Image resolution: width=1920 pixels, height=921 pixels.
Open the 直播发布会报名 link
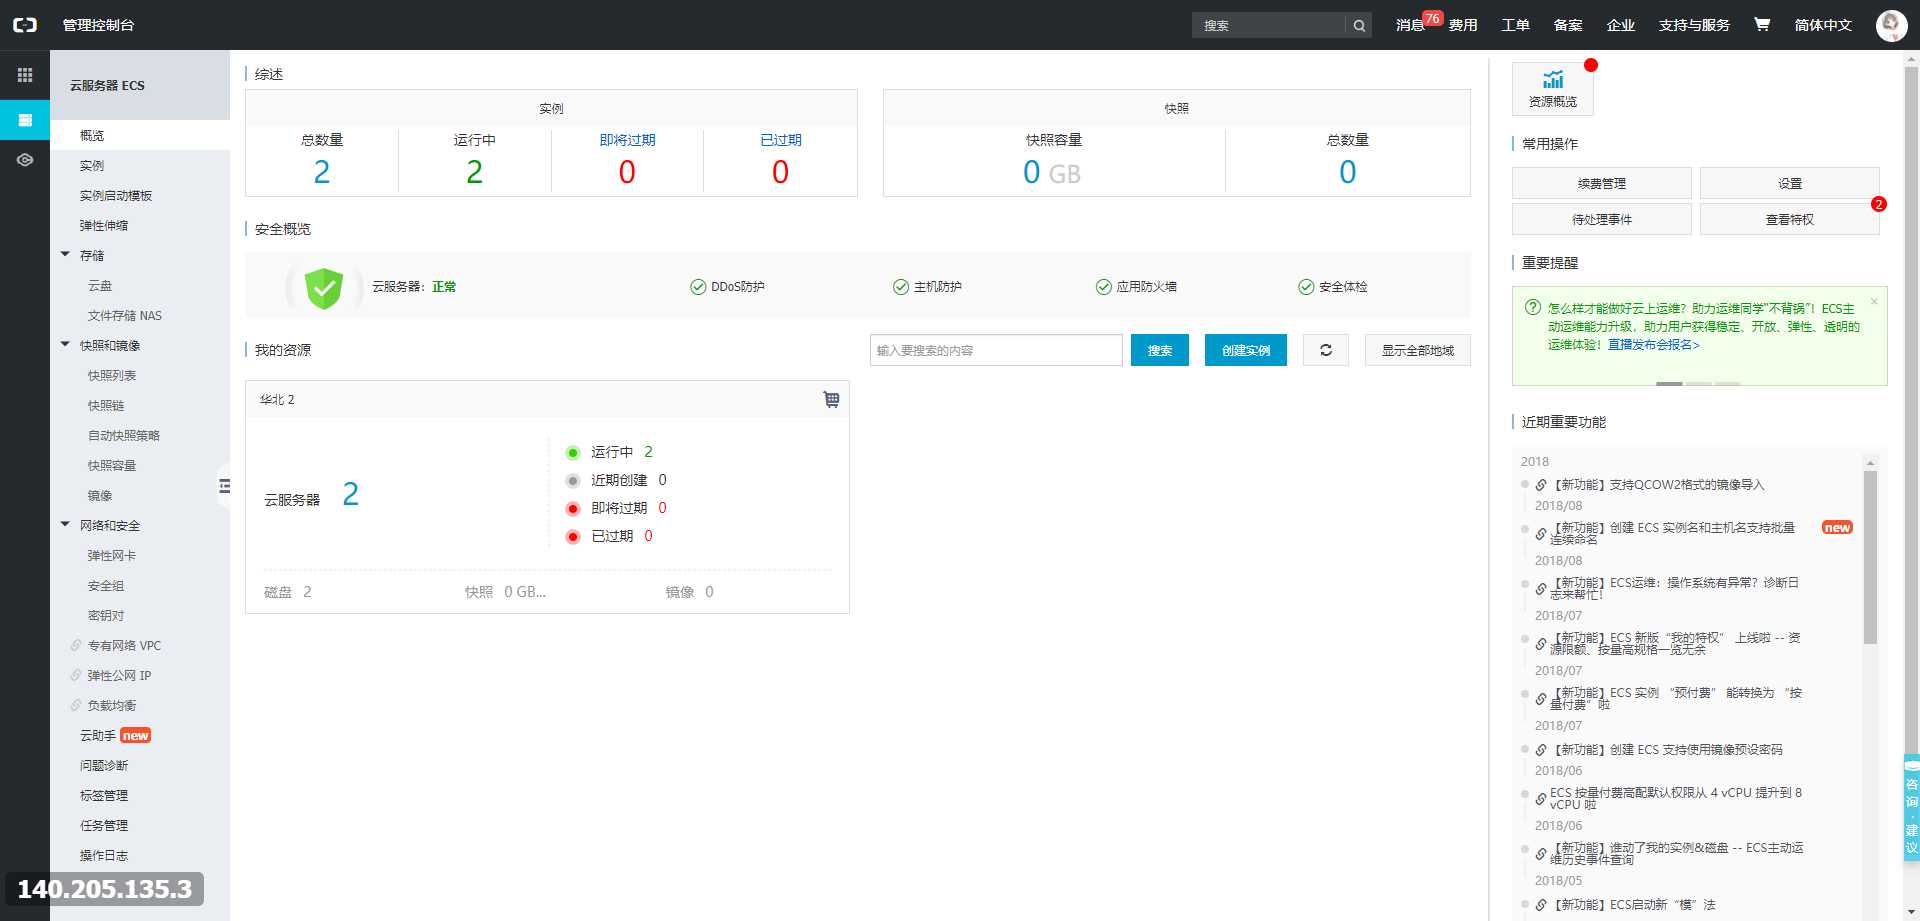(1654, 344)
